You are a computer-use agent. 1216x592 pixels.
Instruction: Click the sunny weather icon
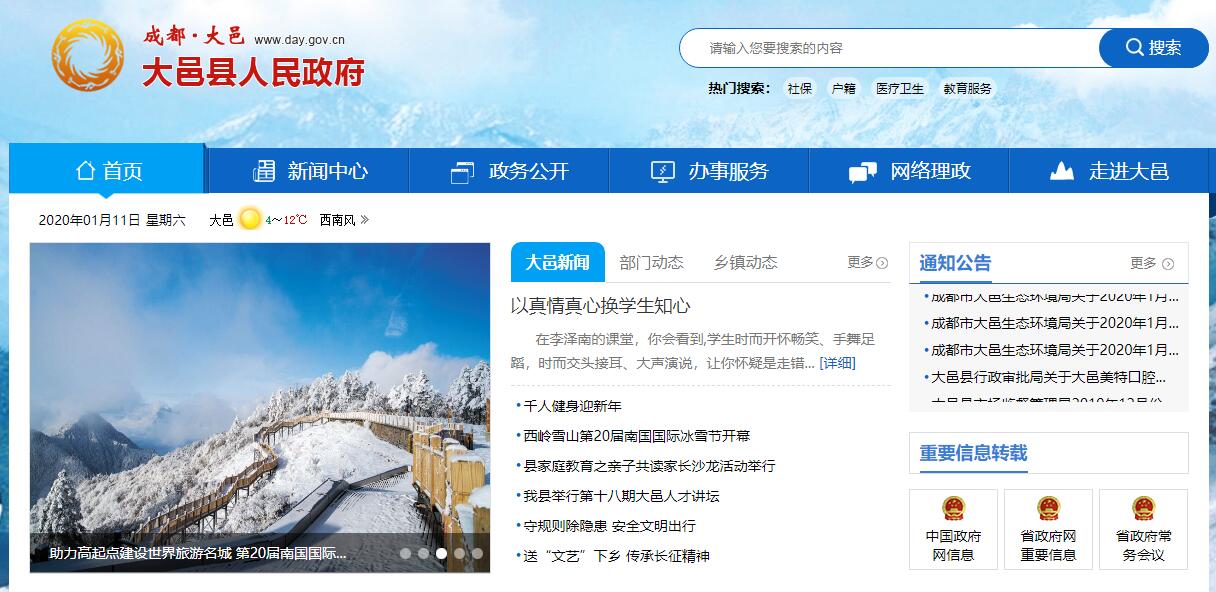[x=250, y=219]
